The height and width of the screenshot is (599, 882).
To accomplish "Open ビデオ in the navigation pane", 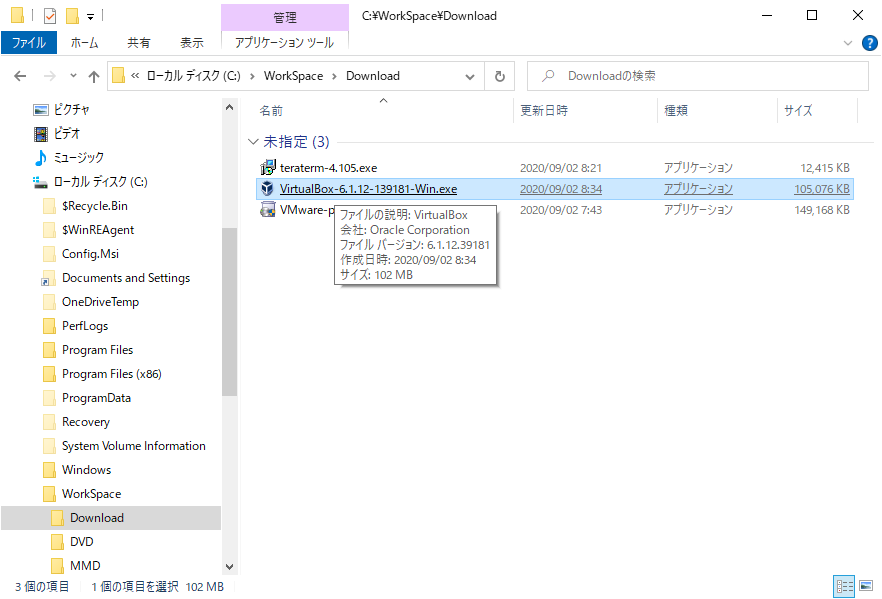I will click(67, 133).
